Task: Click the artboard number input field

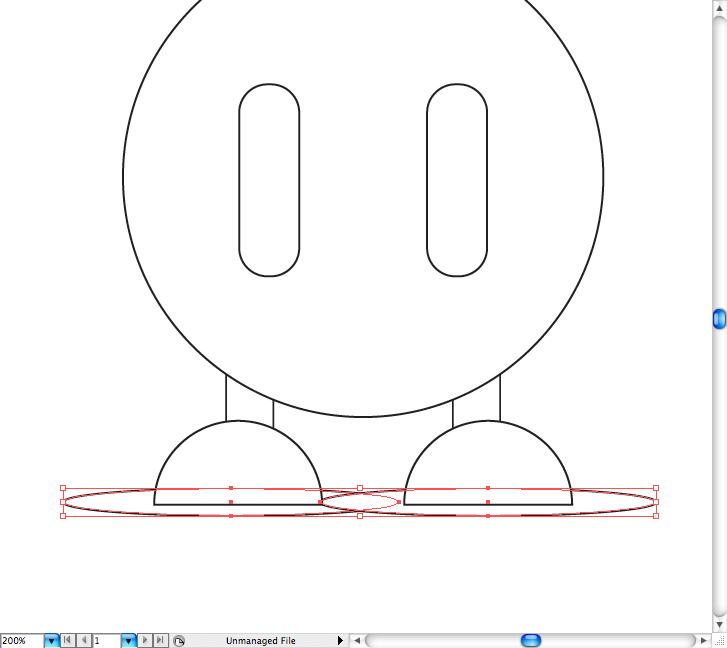Action: pyautogui.click(x=105, y=640)
